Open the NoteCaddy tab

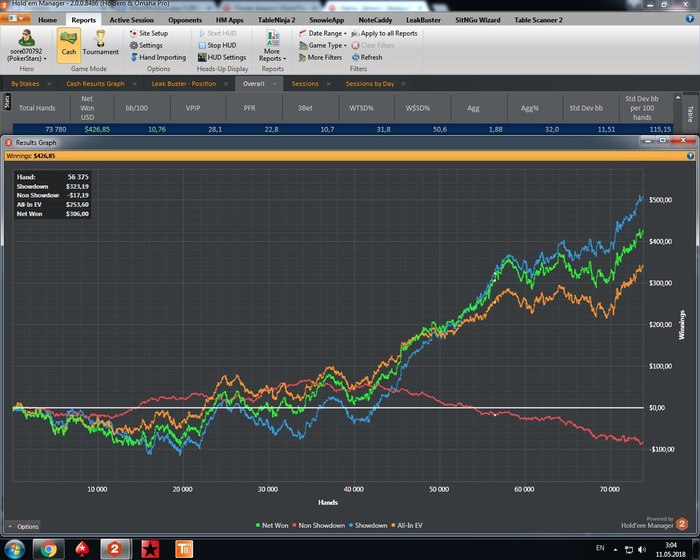tap(375, 20)
